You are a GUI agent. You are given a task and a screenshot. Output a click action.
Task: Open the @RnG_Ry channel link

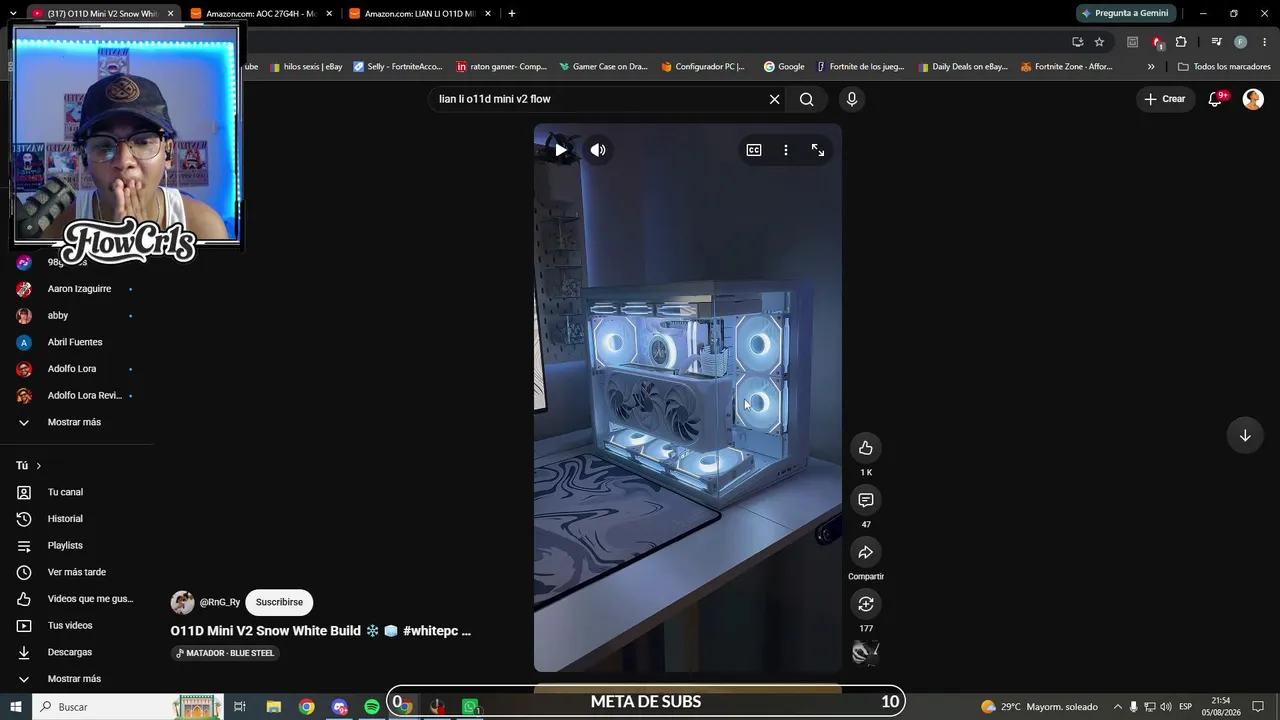point(220,602)
